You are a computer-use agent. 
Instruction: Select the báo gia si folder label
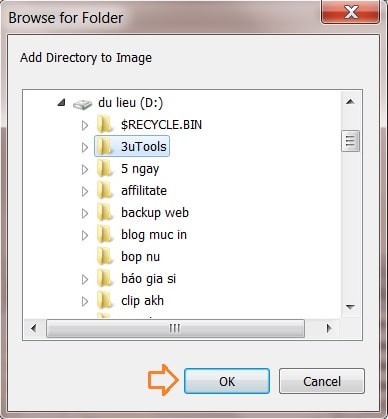pyautogui.click(x=148, y=279)
